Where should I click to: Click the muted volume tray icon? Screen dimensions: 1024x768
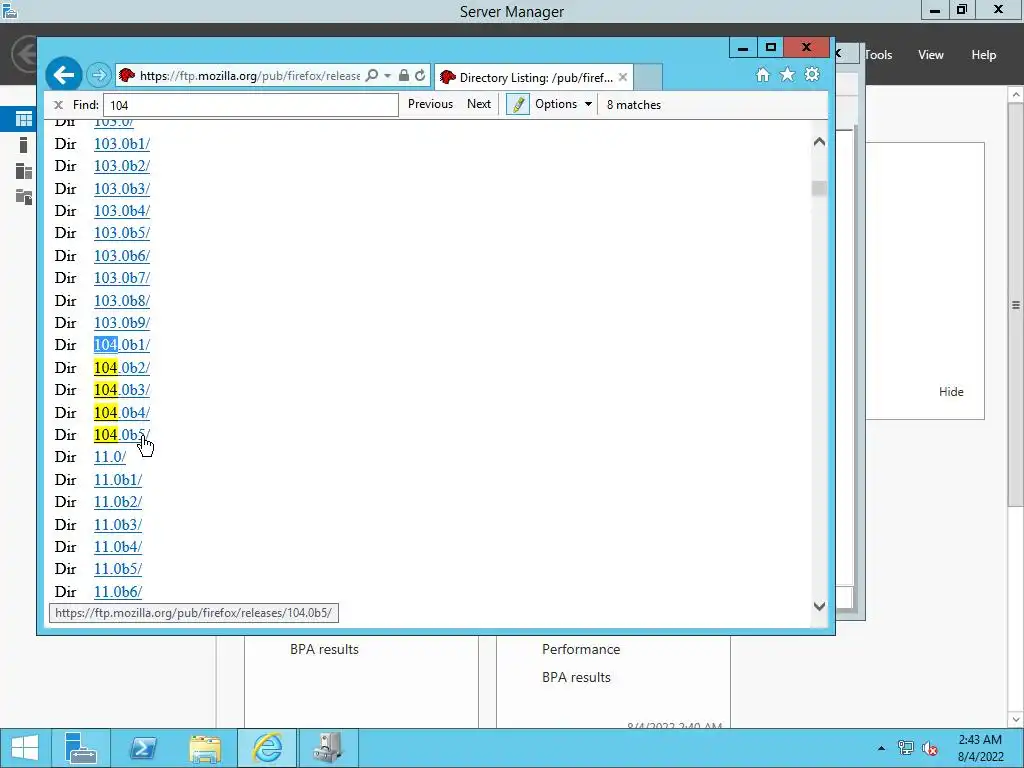coord(930,748)
